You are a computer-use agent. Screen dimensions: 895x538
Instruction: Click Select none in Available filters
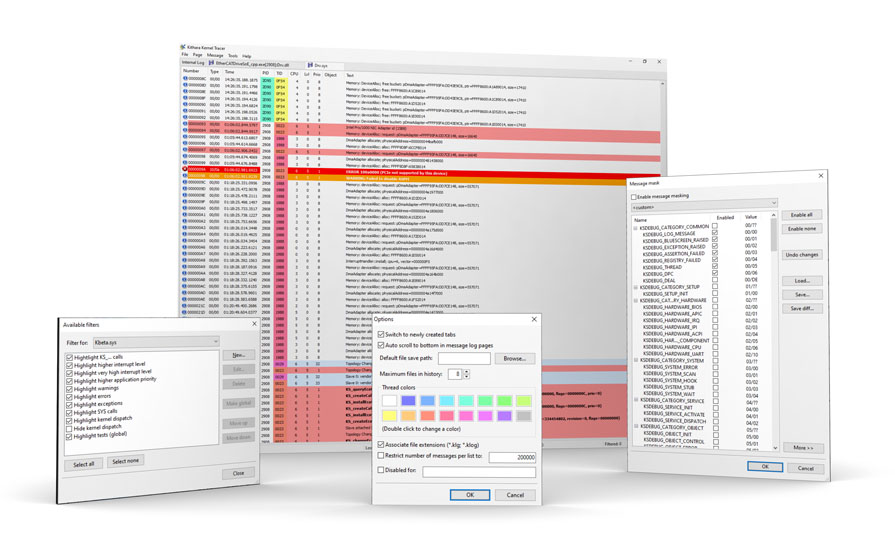tap(125, 461)
